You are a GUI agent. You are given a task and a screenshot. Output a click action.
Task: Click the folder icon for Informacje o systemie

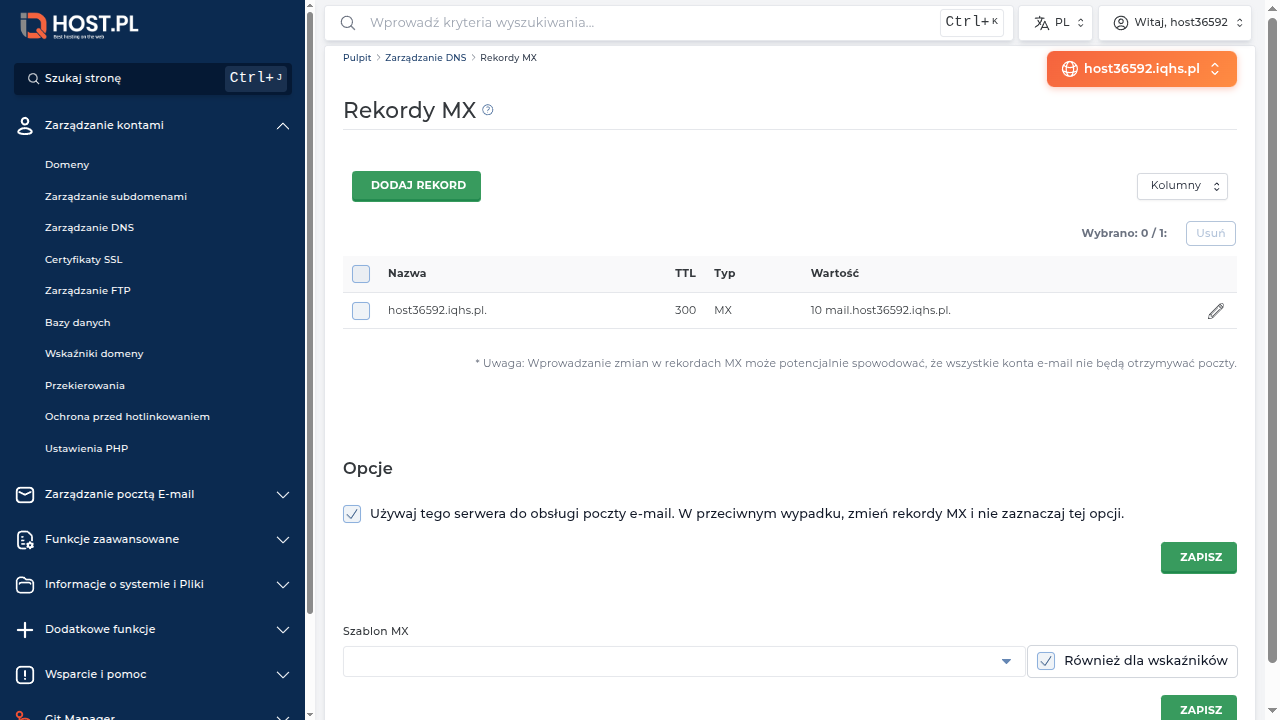tap(26, 584)
